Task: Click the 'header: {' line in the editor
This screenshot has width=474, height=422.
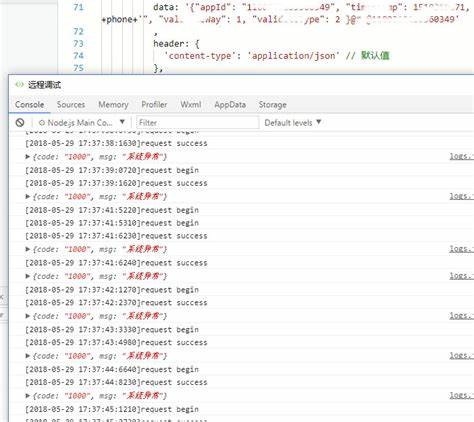Action: [176, 44]
